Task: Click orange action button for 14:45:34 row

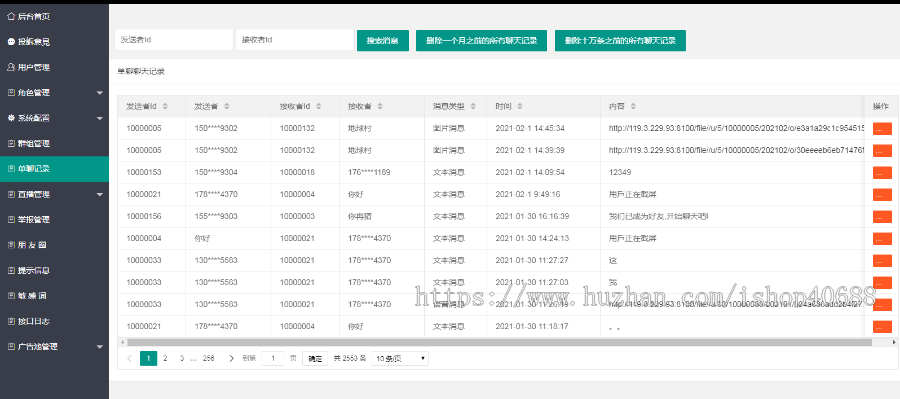Action: [882, 129]
